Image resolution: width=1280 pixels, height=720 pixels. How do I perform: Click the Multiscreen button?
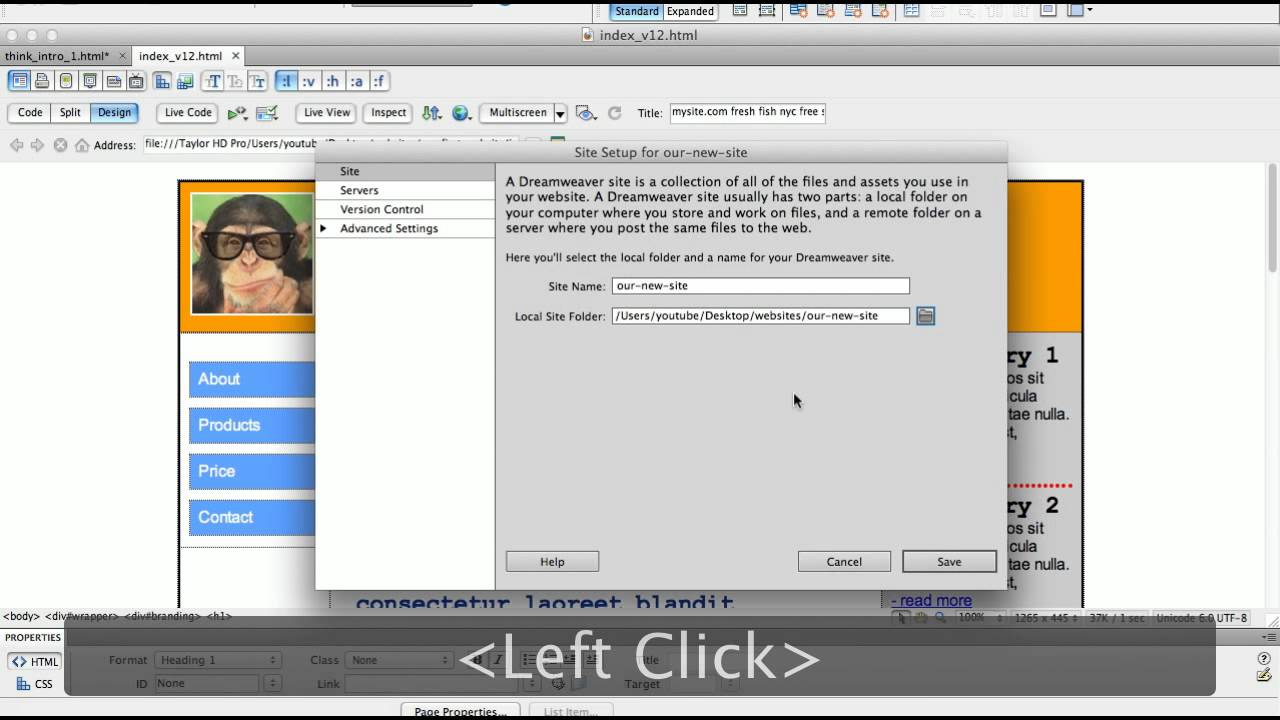[x=518, y=113]
